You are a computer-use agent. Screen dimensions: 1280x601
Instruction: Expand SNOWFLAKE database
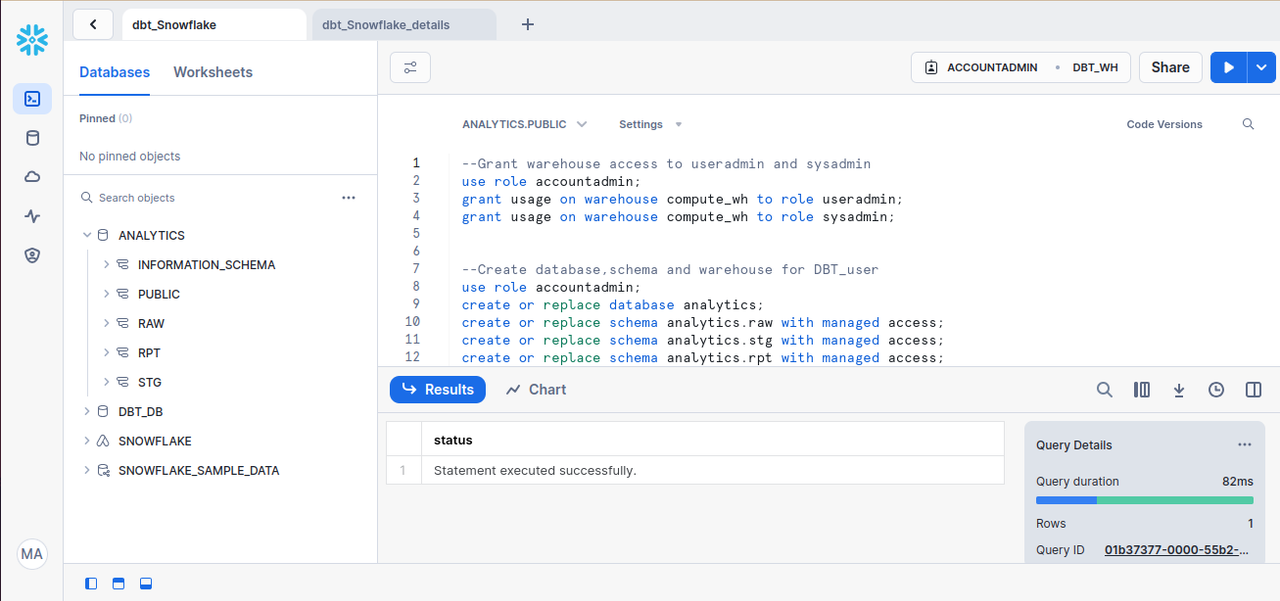[87, 441]
